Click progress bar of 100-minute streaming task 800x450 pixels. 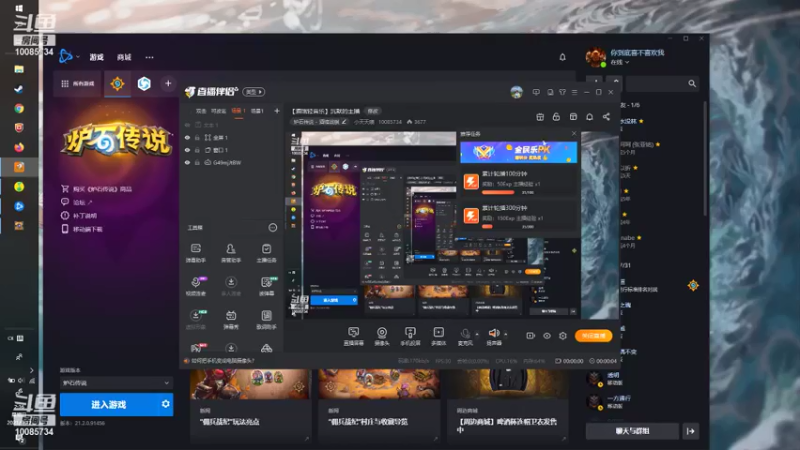point(498,192)
